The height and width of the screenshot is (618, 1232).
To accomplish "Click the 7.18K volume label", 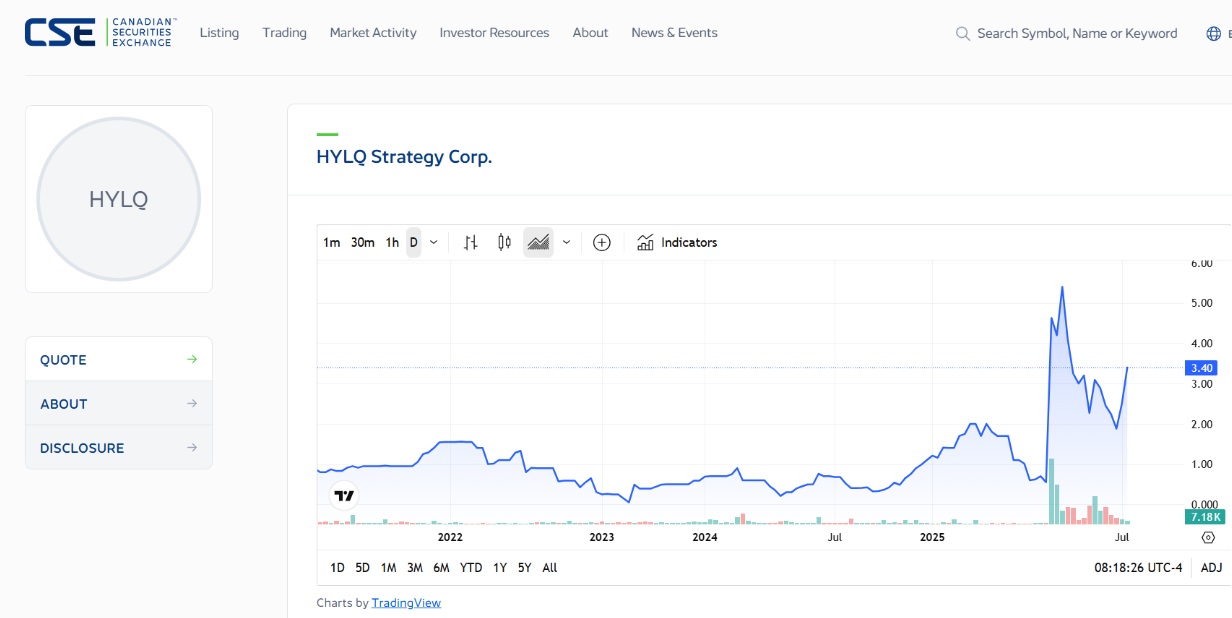I will (1204, 517).
